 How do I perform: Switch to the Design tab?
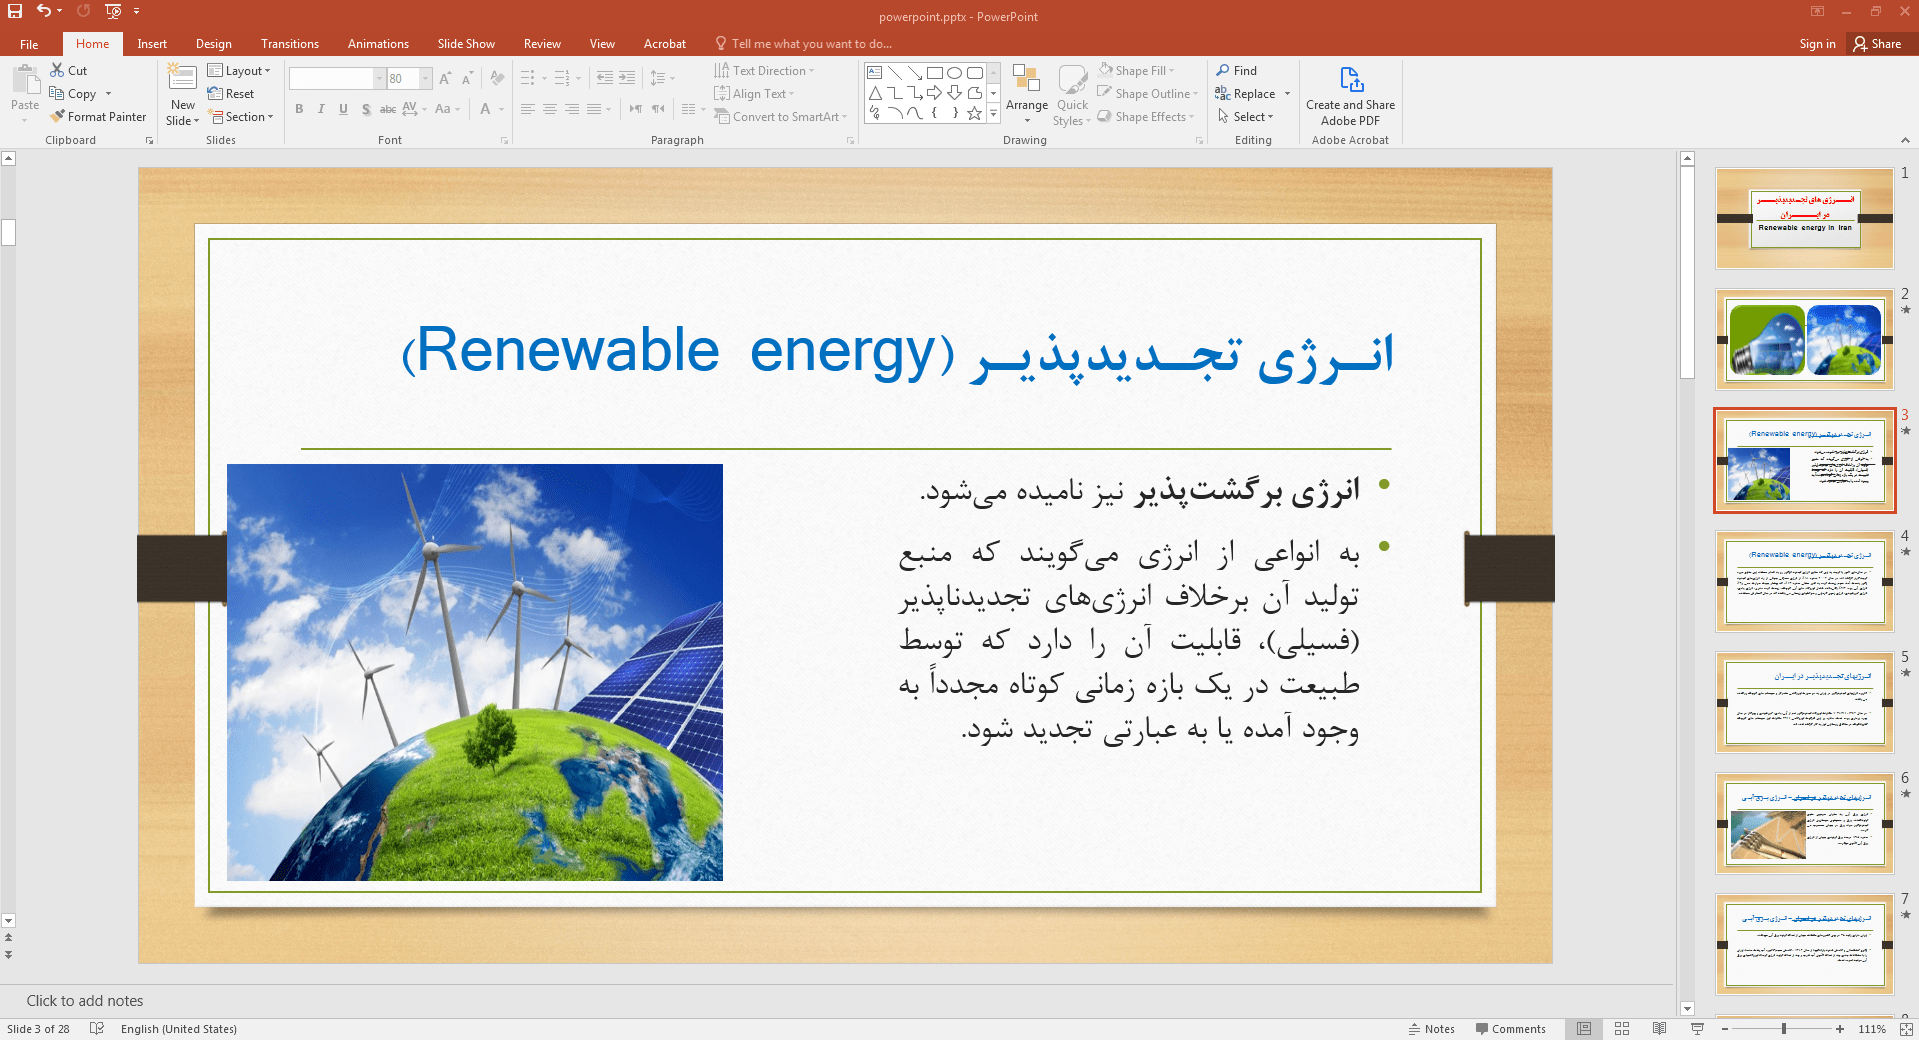point(214,44)
